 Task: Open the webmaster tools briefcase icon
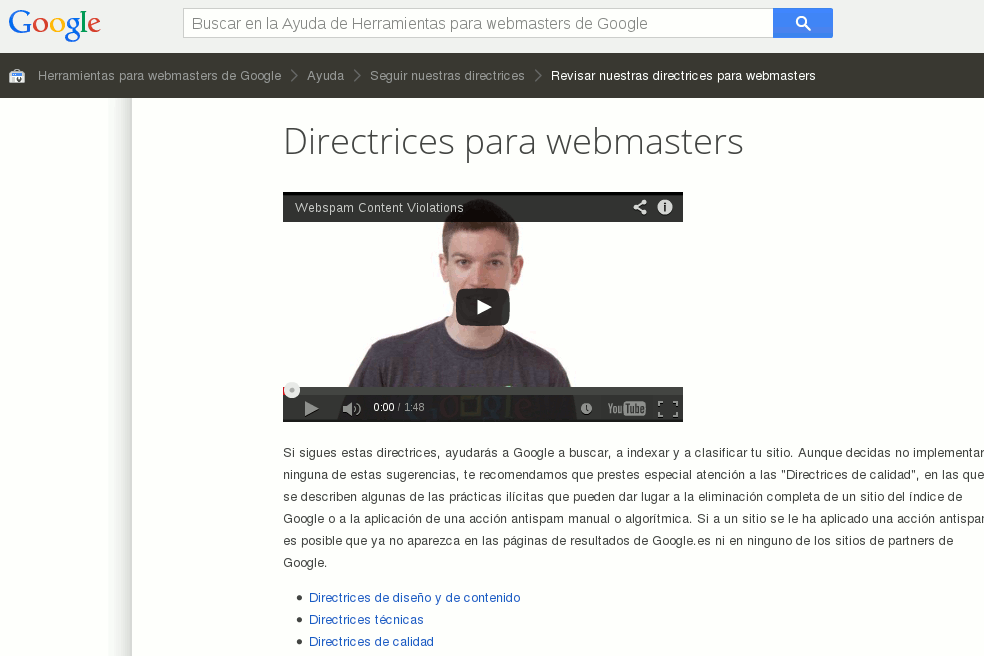tap(17, 76)
